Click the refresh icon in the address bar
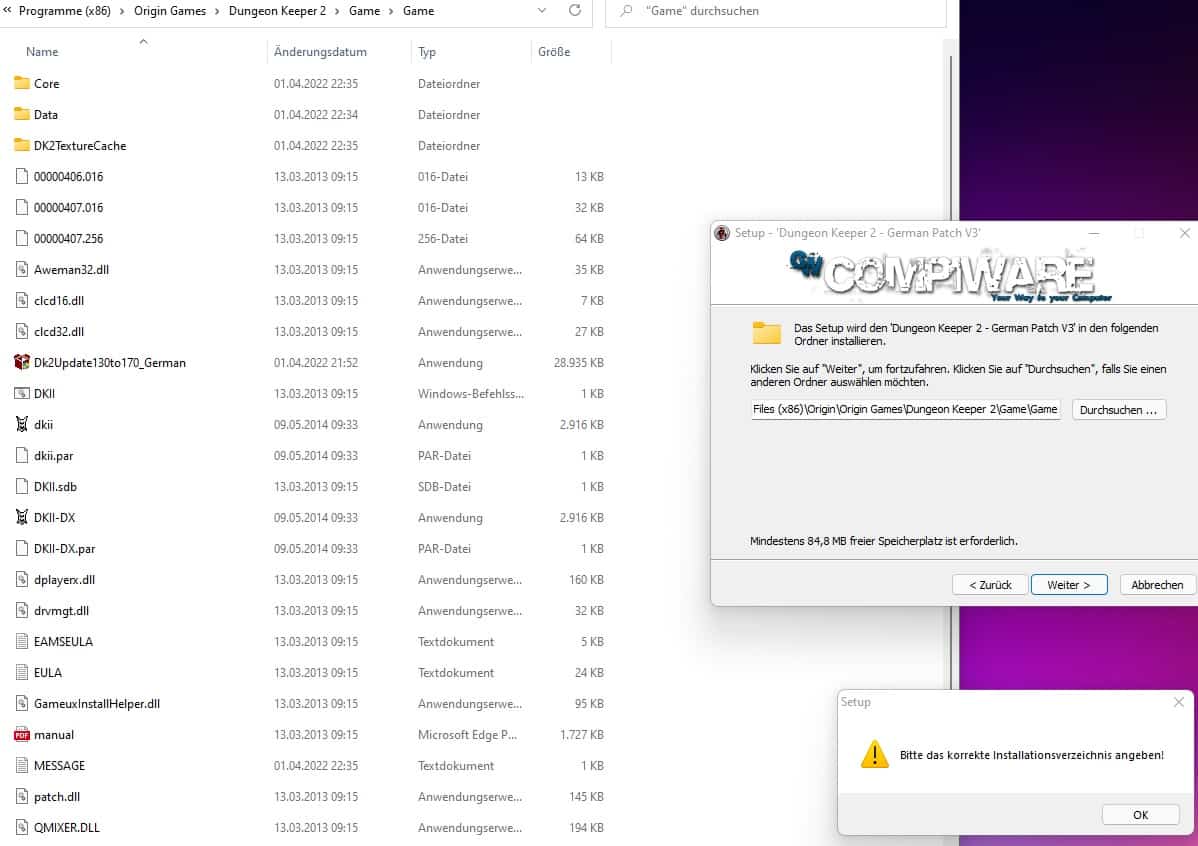Screen dimensions: 1198x846 [575, 11]
